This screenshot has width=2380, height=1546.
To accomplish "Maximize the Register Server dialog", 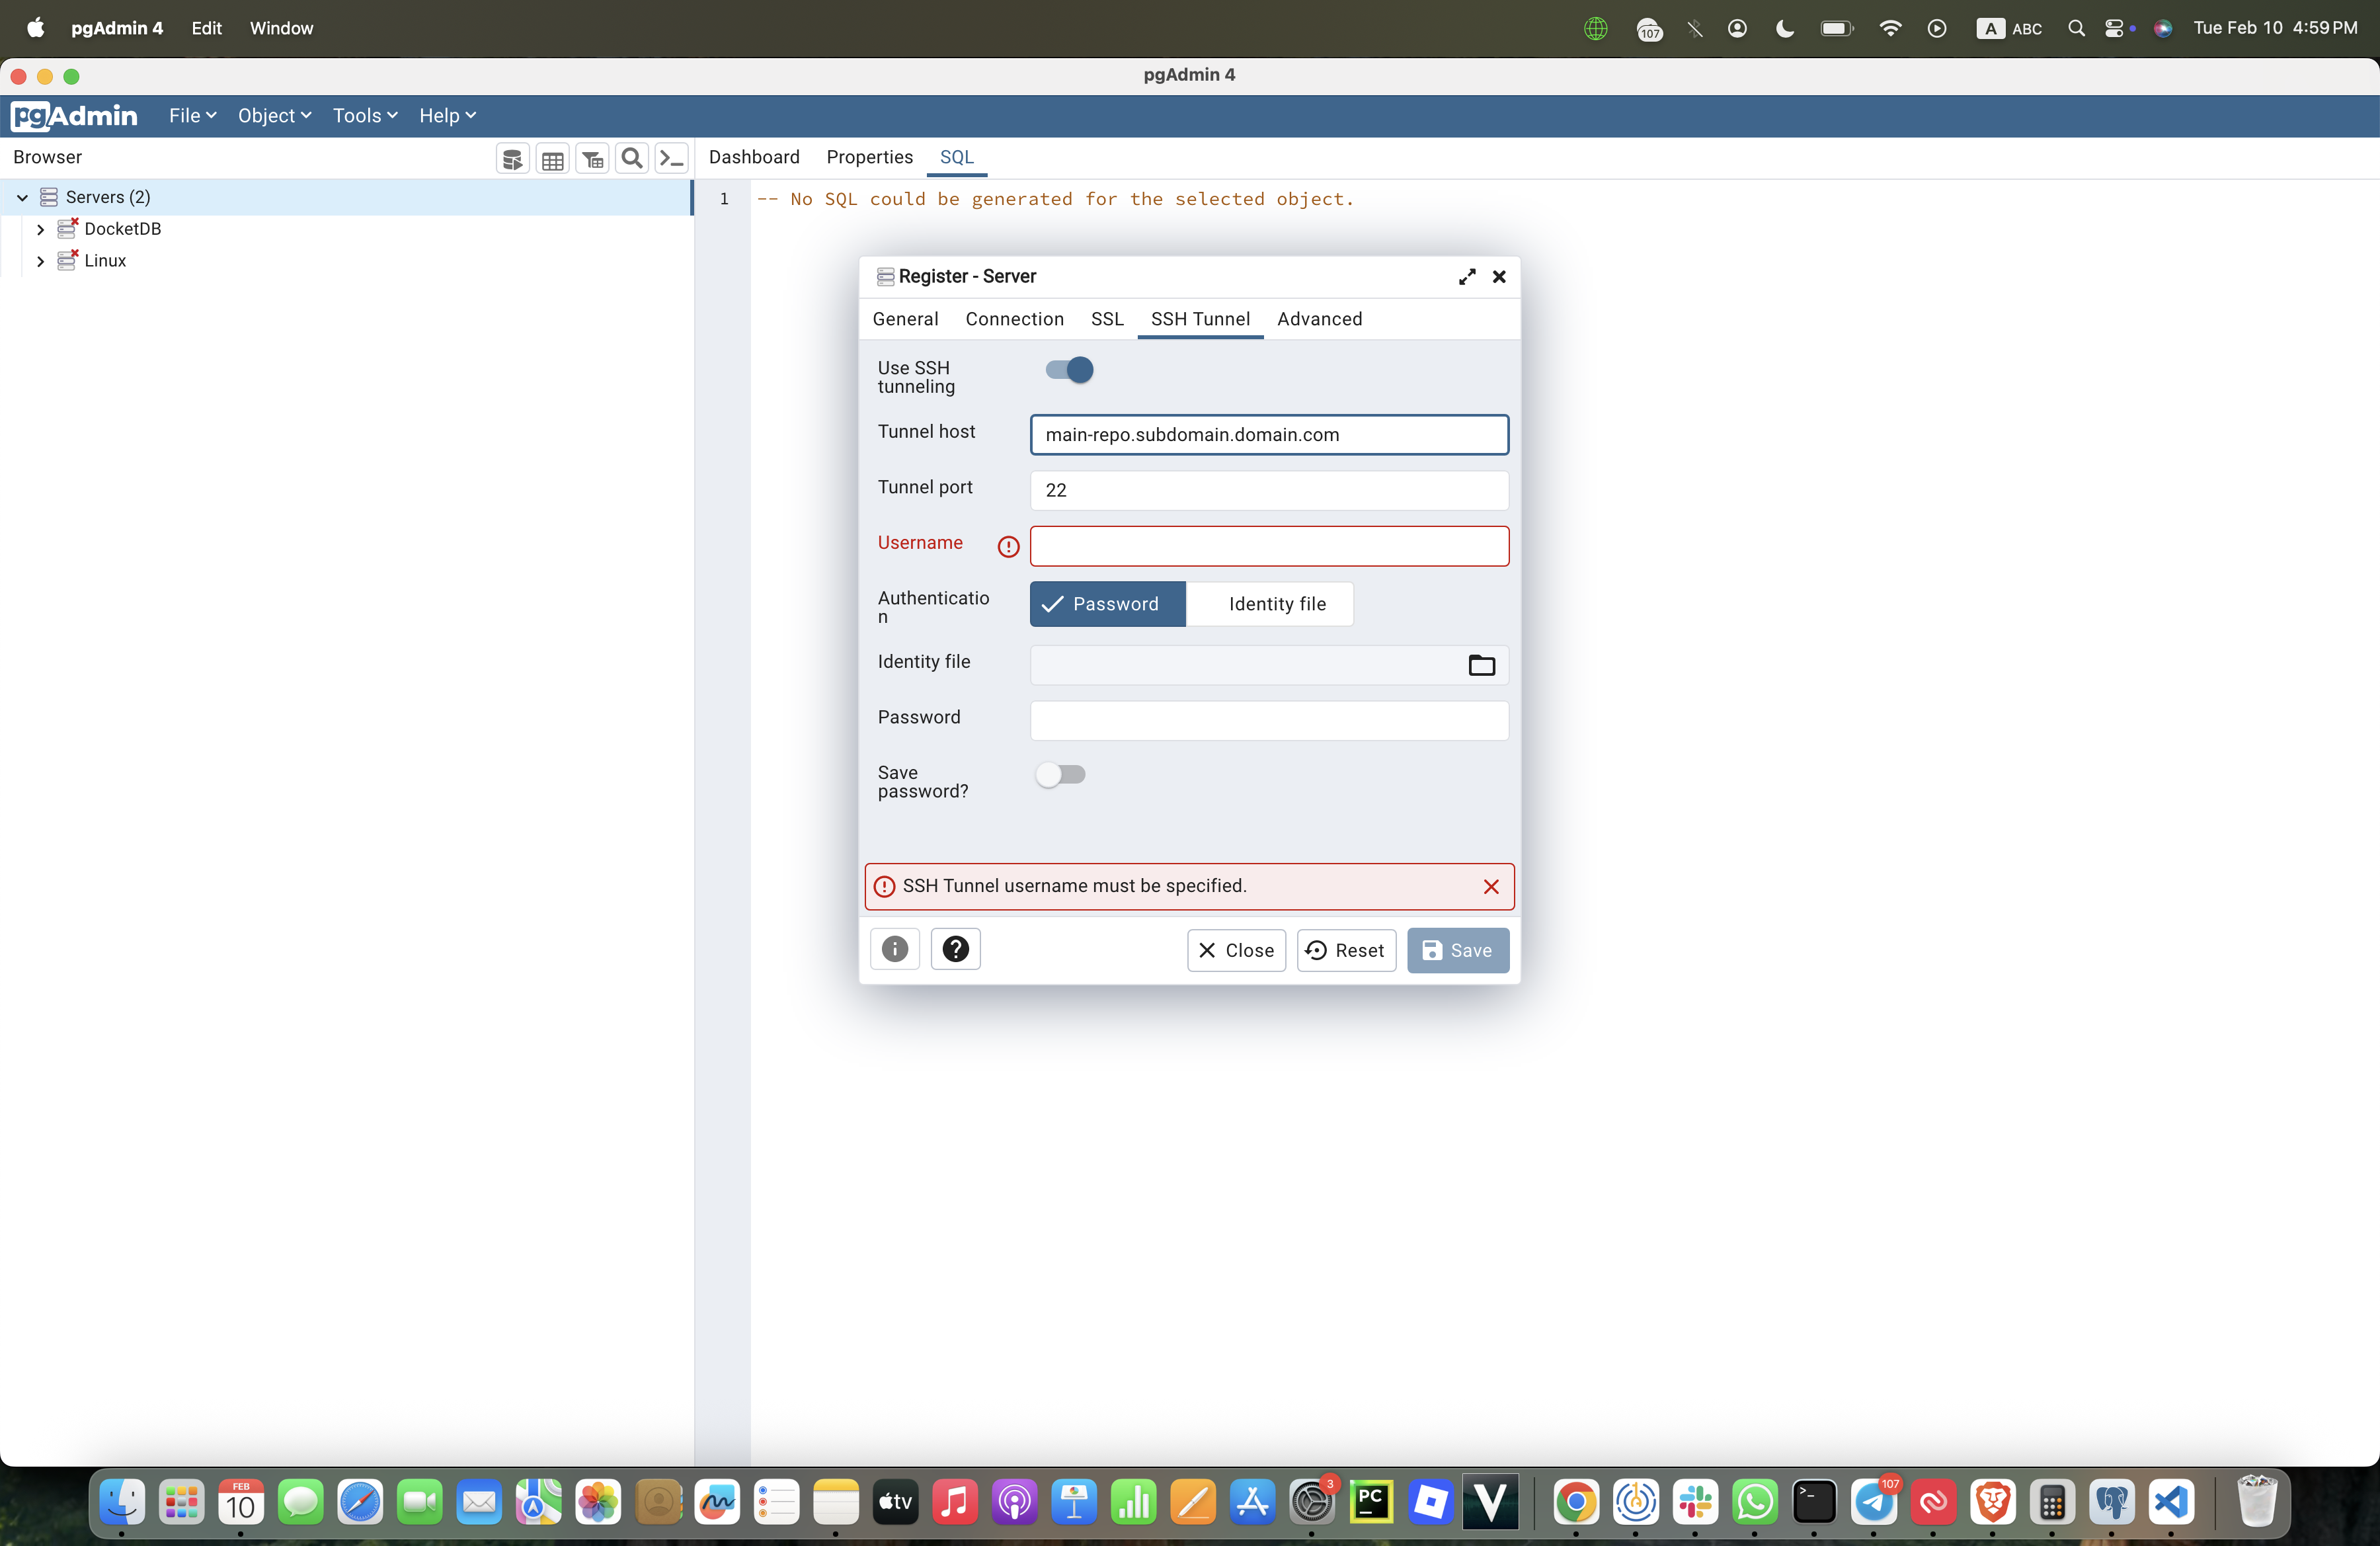I will tap(1466, 277).
